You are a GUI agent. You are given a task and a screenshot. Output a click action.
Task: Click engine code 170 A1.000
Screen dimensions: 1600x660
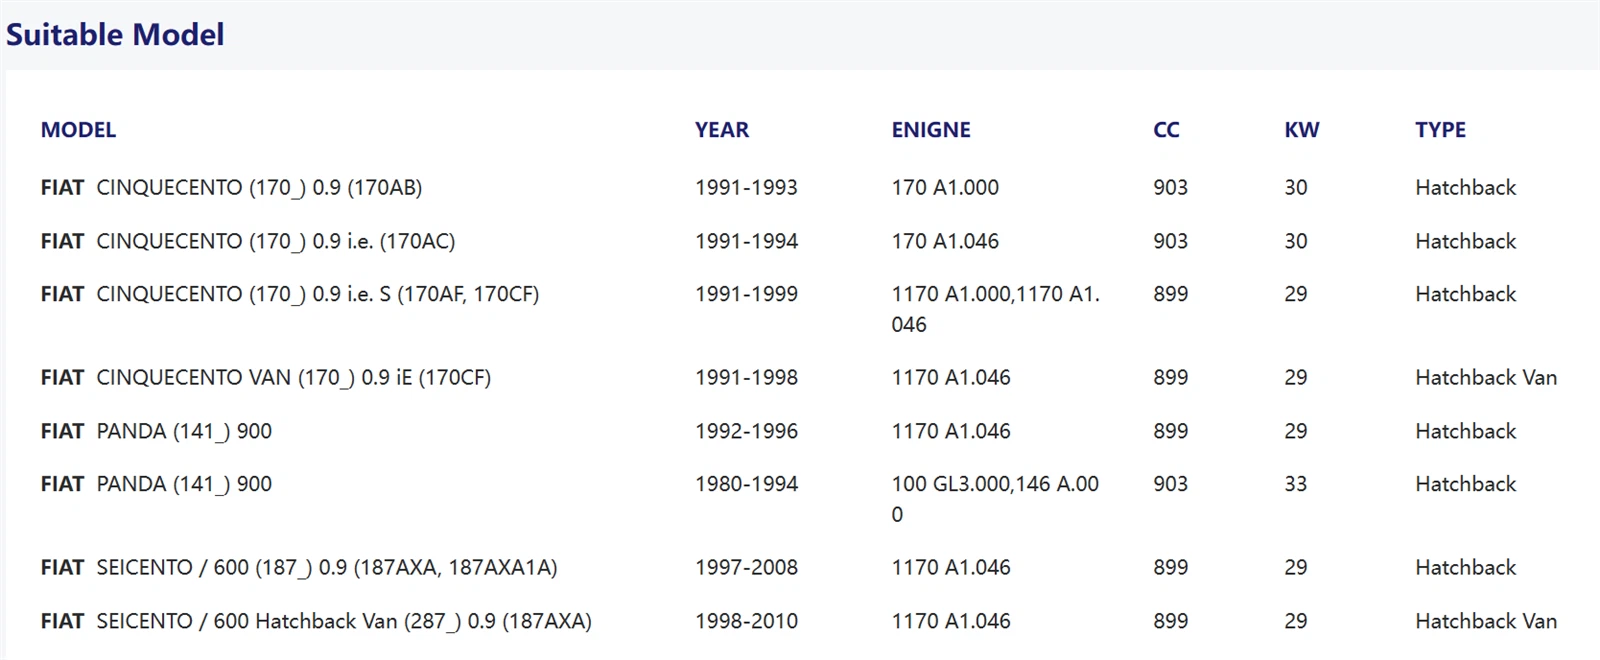[945, 188]
